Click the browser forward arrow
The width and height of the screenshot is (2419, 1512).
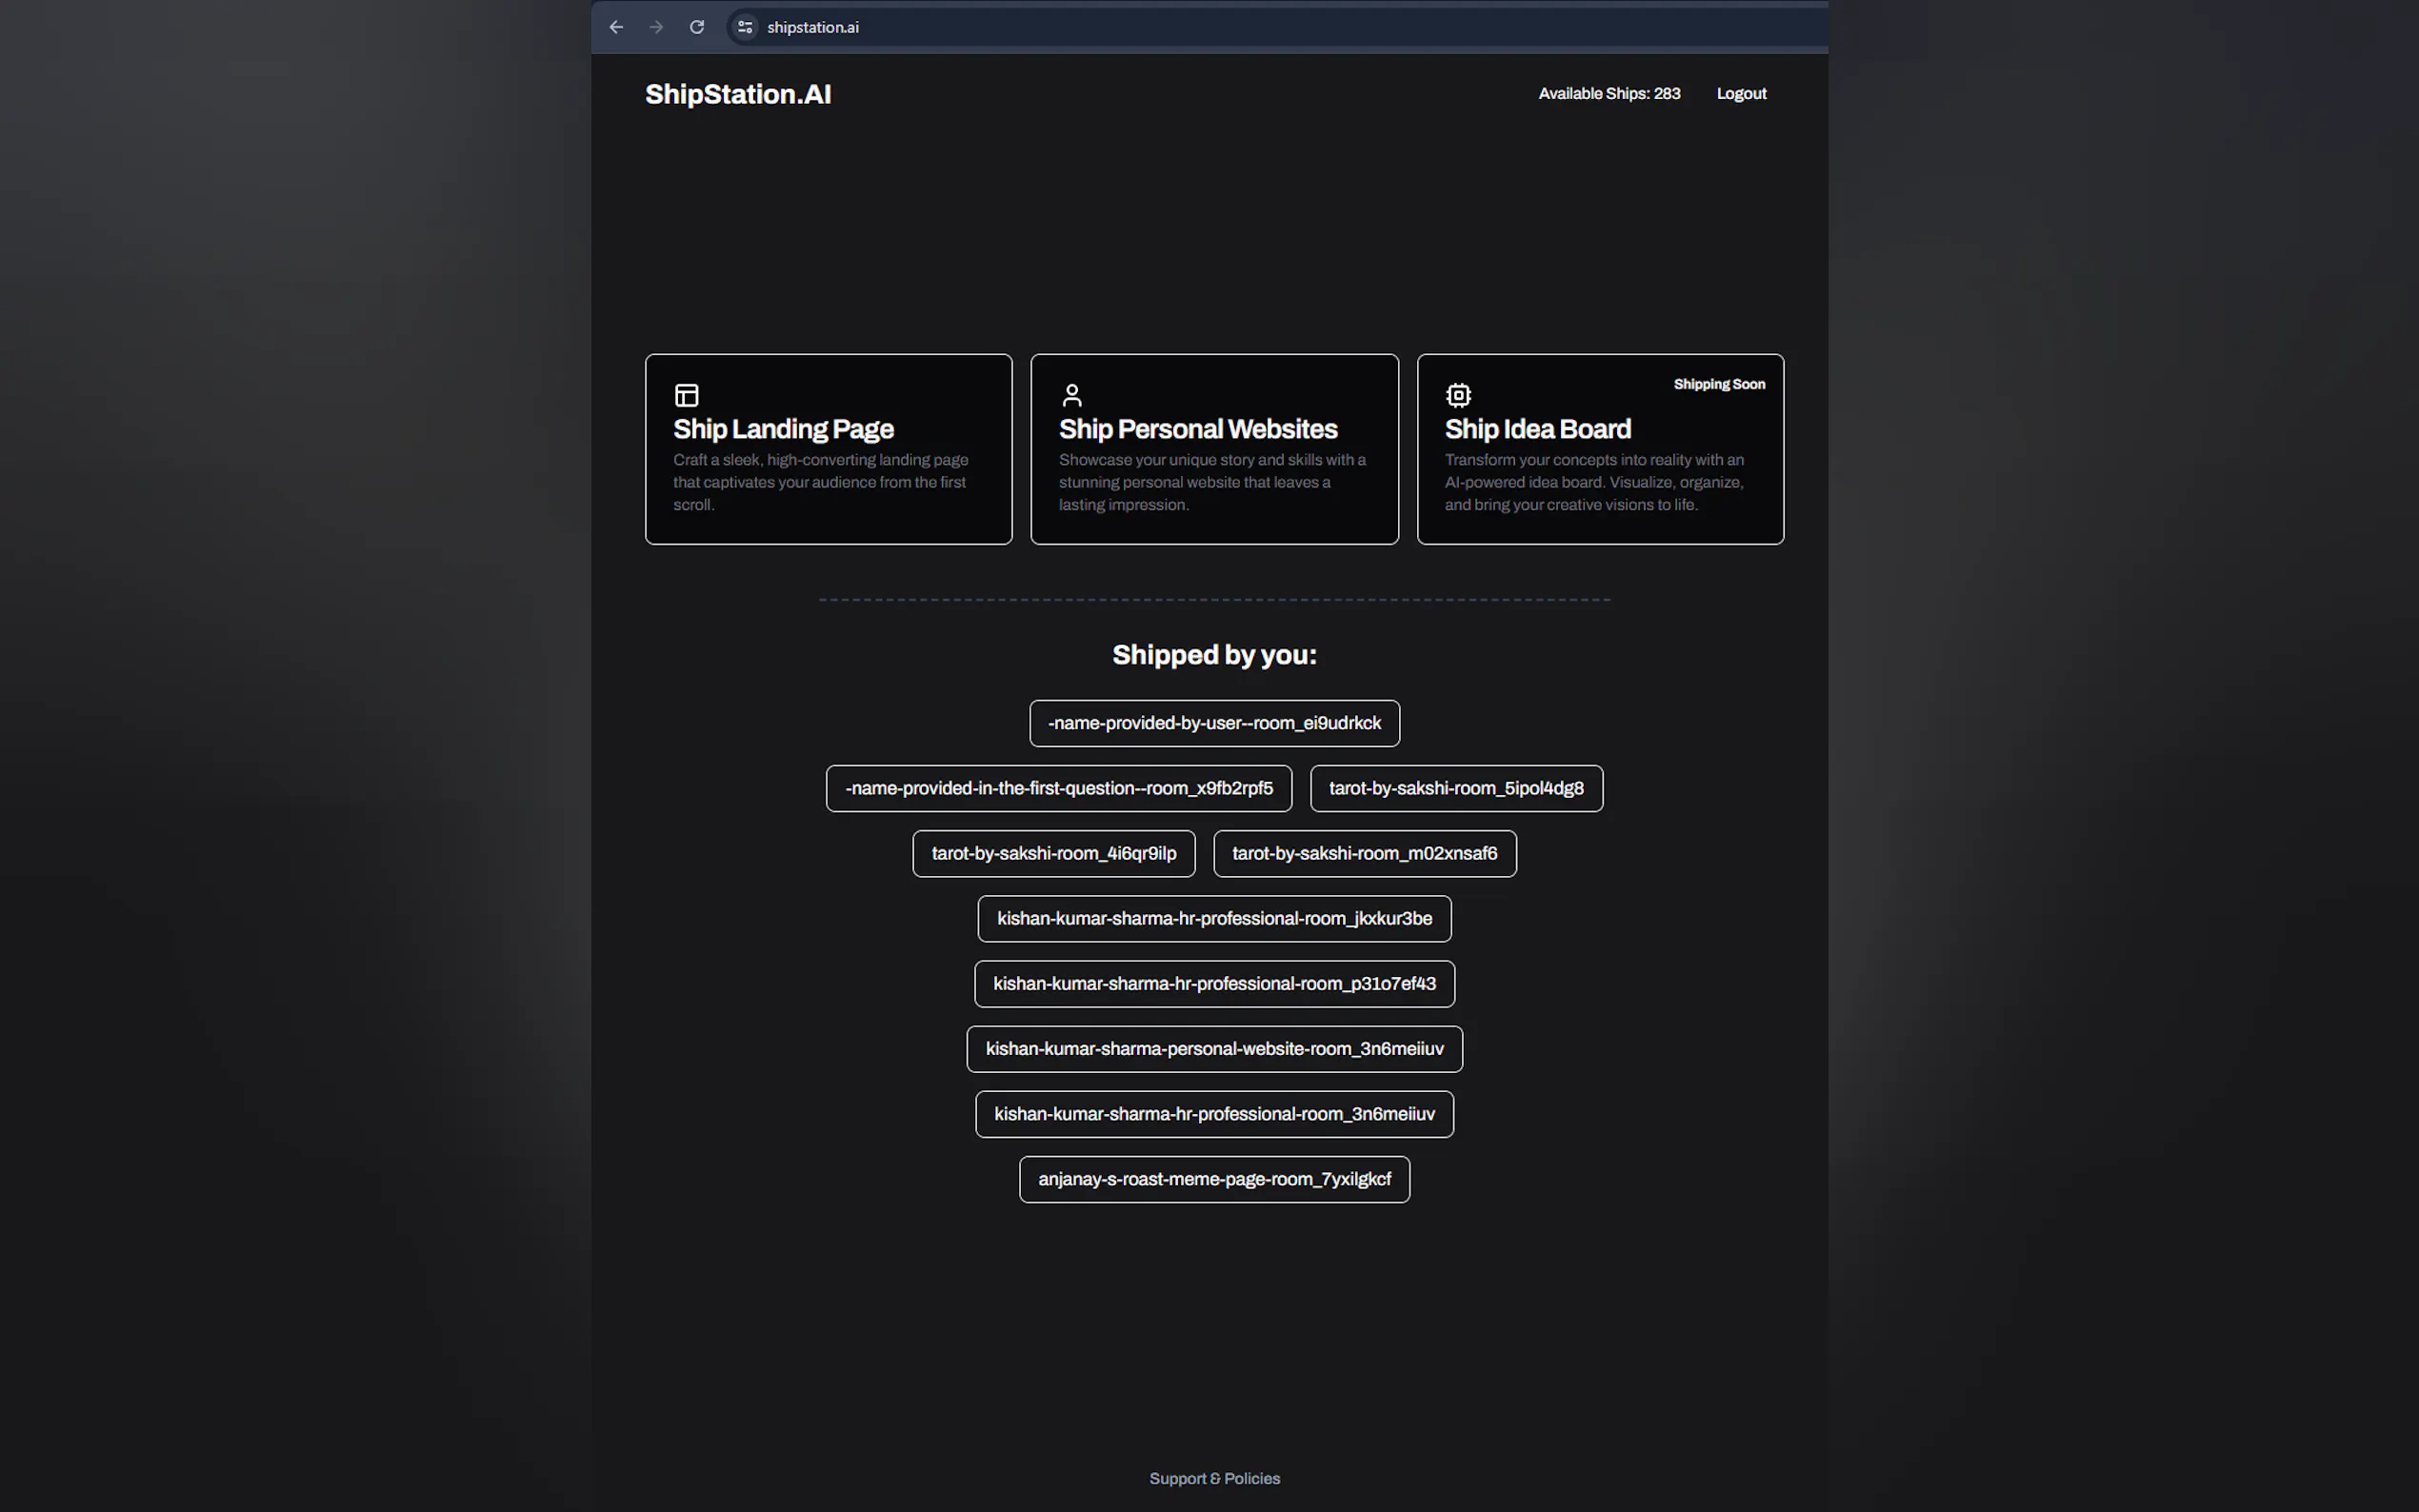pos(656,27)
